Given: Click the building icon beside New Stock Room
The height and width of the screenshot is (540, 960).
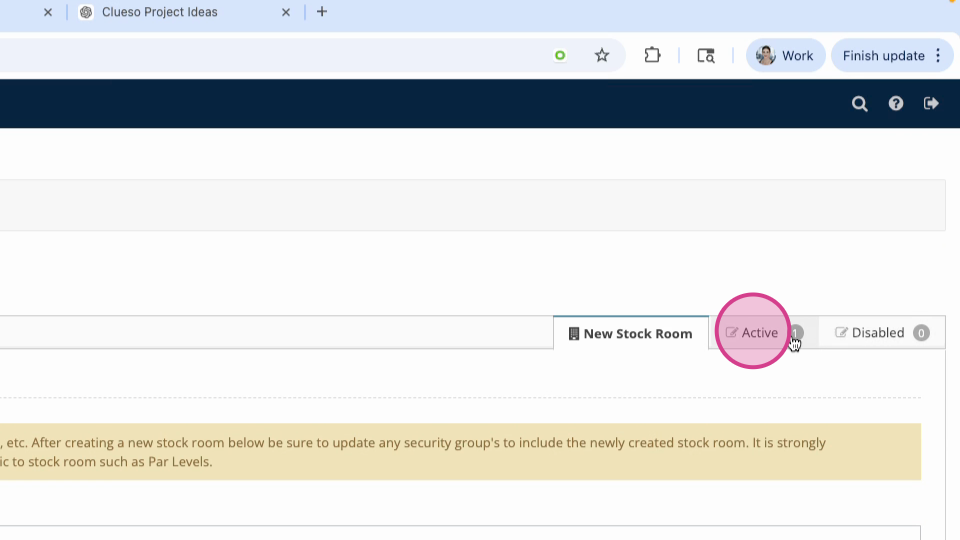Looking at the screenshot, I should click(x=574, y=334).
